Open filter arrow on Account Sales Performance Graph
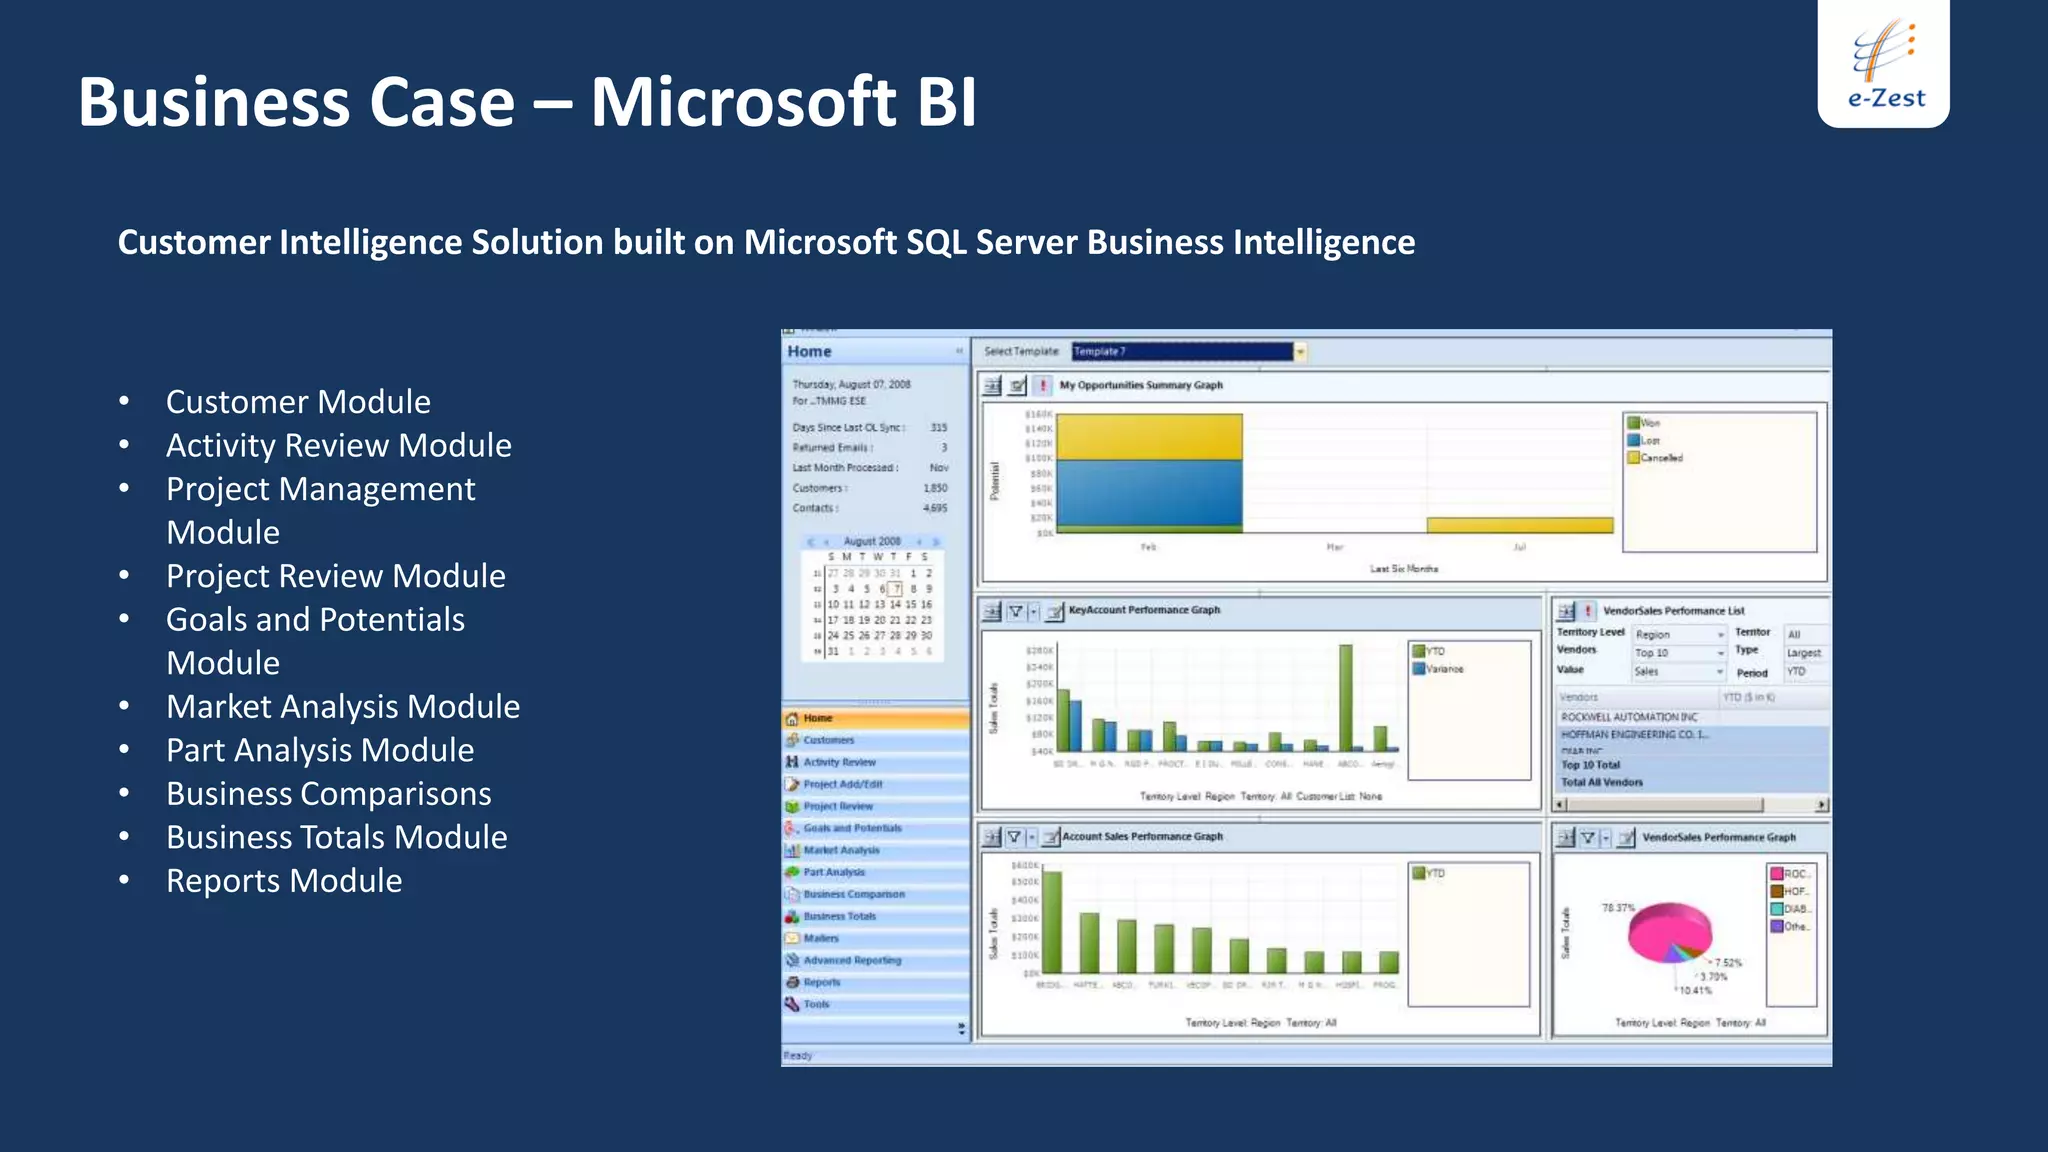The image size is (2048, 1152). [1032, 837]
